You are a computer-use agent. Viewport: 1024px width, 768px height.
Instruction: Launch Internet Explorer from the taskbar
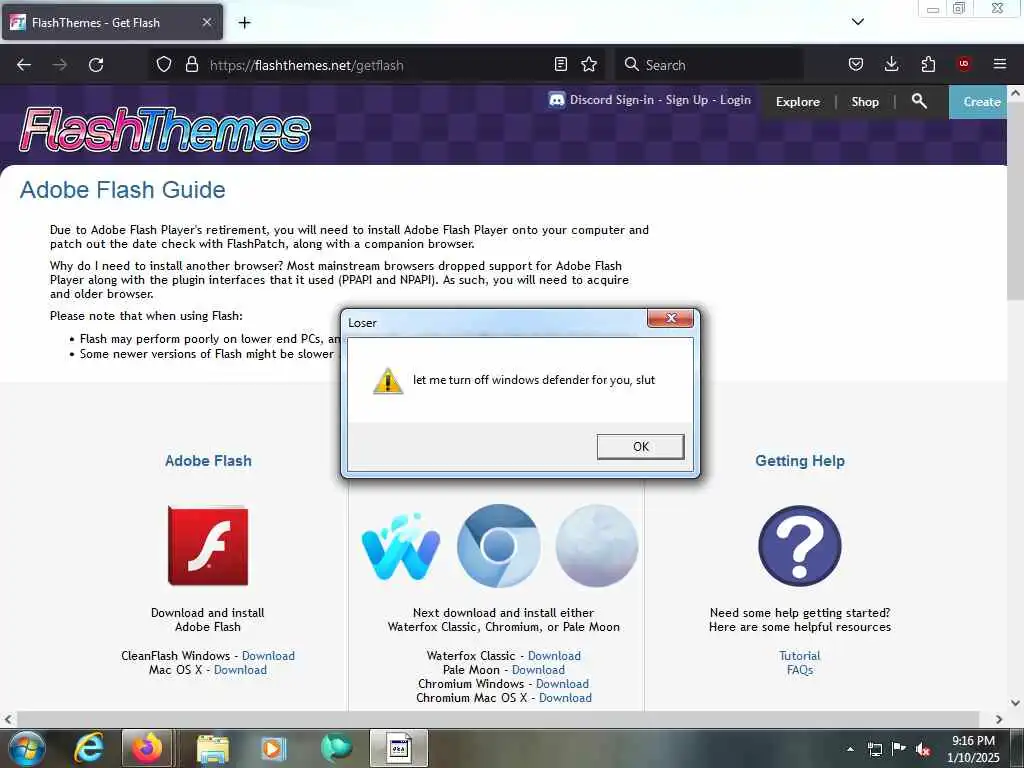[x=88, y=748]
